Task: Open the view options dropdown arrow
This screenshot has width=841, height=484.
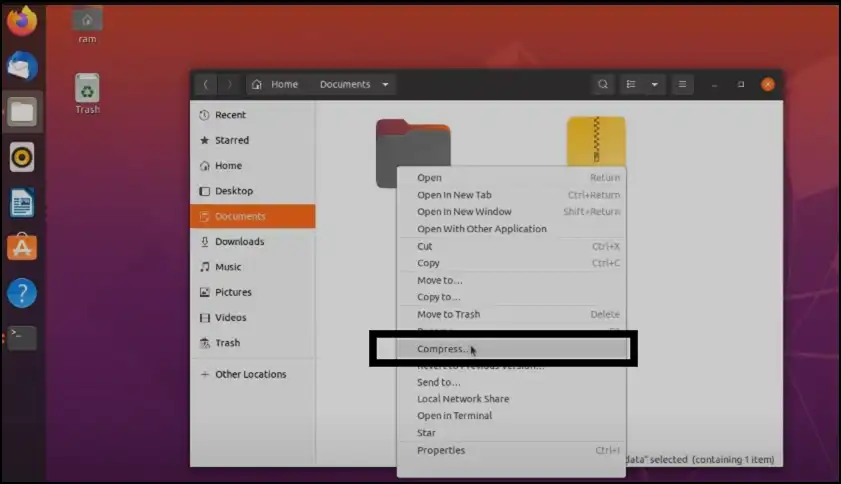Action: click(654, 84)
